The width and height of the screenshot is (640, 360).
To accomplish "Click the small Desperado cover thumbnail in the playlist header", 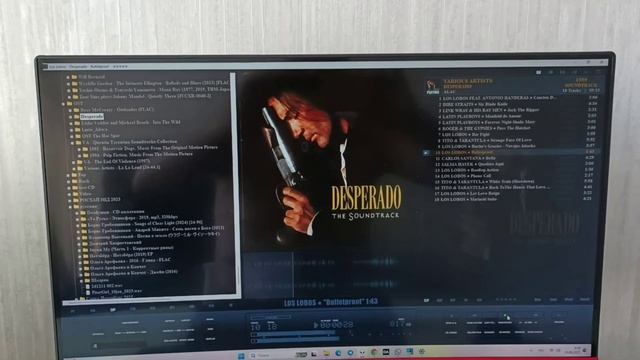I will point(432,87).
